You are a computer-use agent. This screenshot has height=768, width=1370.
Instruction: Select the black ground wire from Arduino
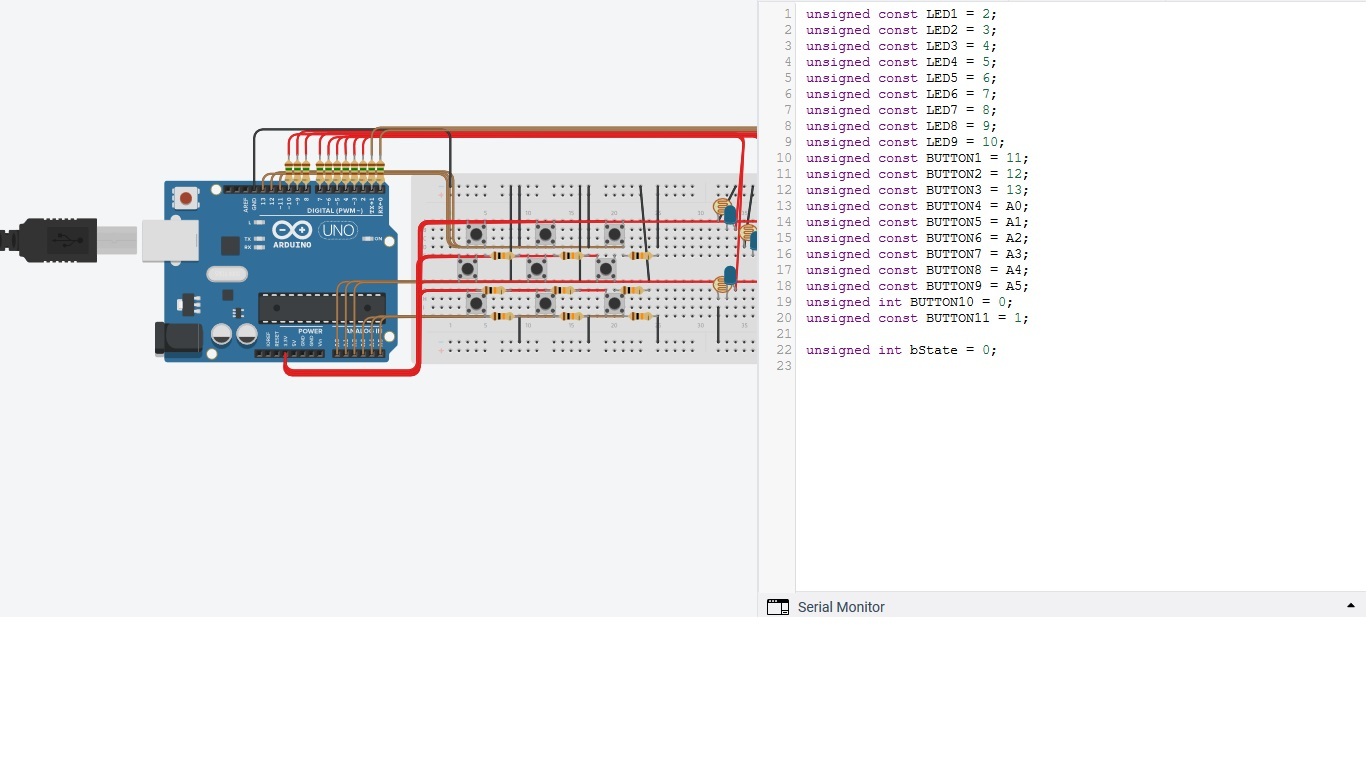[352, 130]
